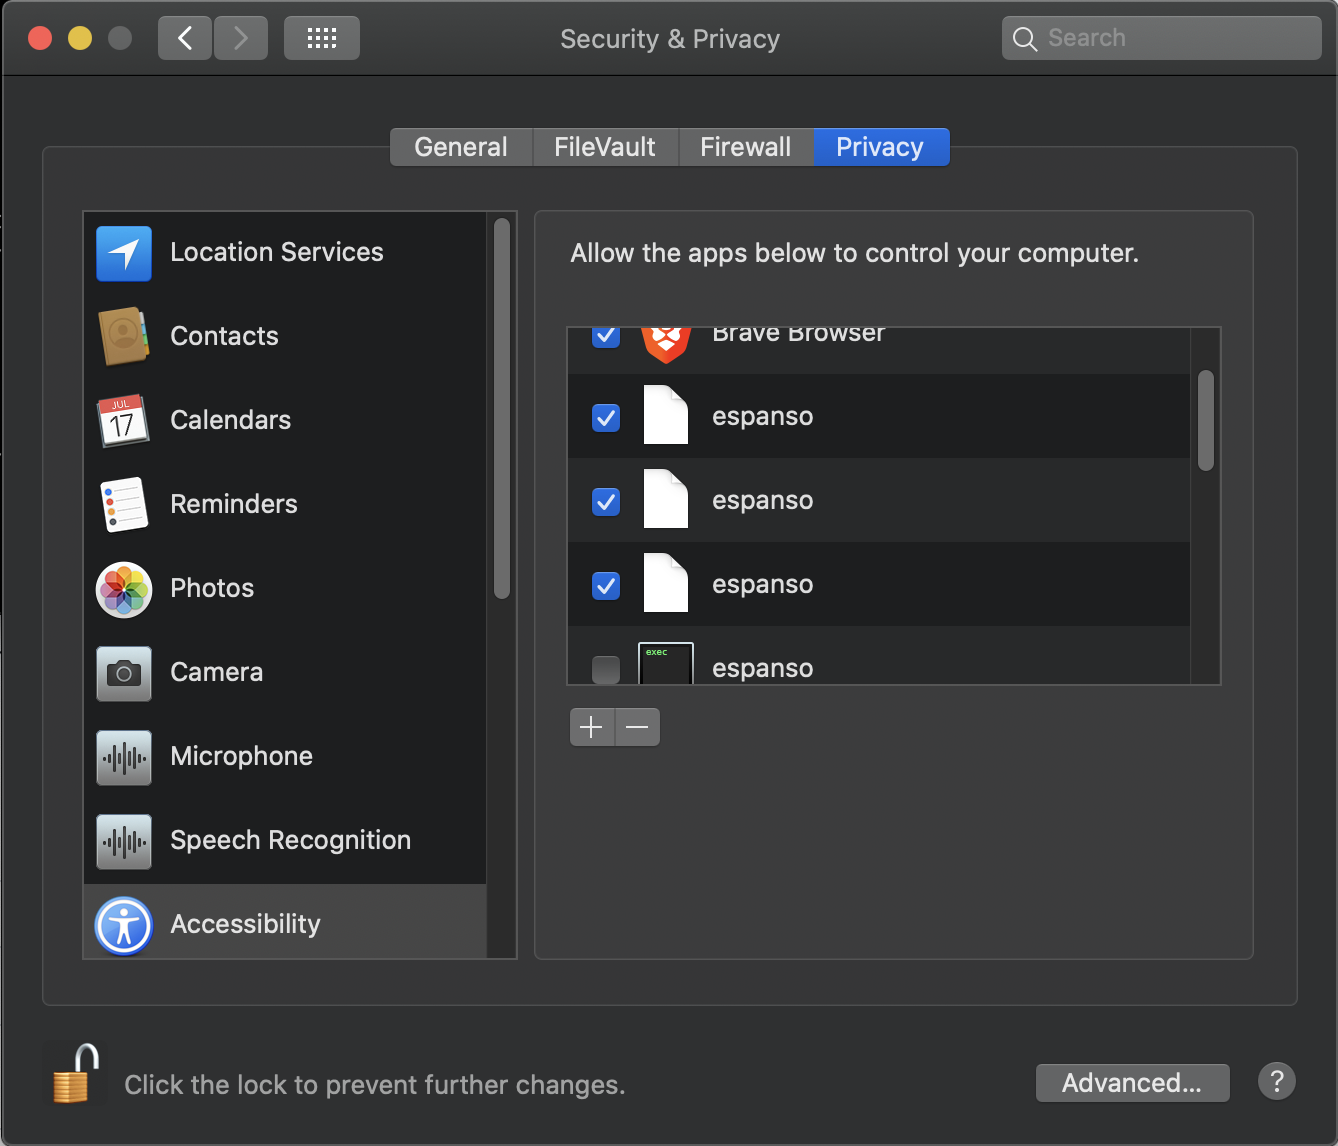Select the Location Services label
The width and height of the screenshot is (1338, 1146).
tap(277, 252)
